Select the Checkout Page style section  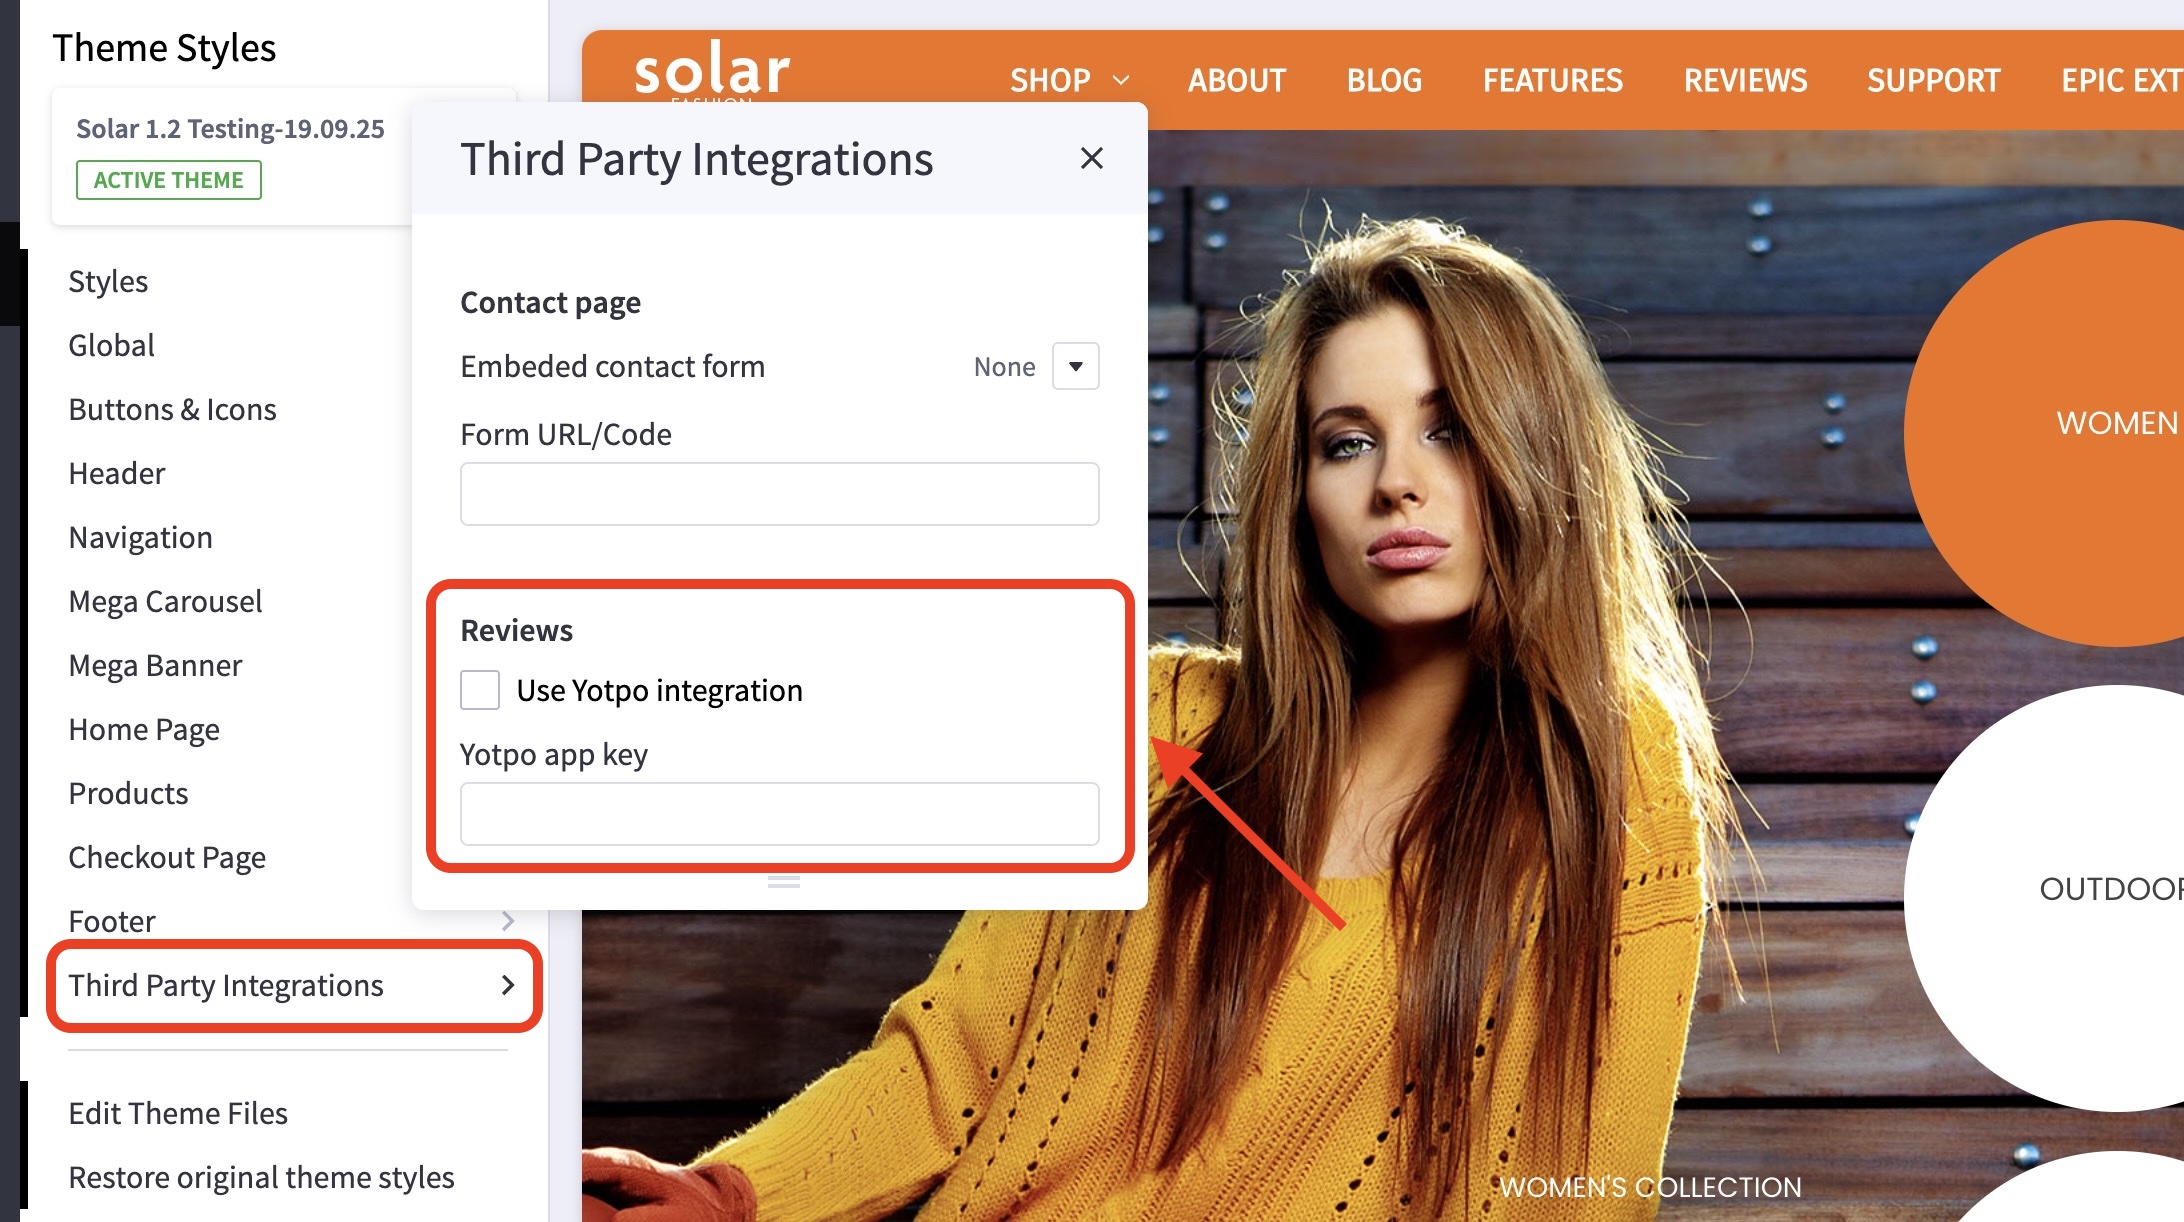click(167, 857)
